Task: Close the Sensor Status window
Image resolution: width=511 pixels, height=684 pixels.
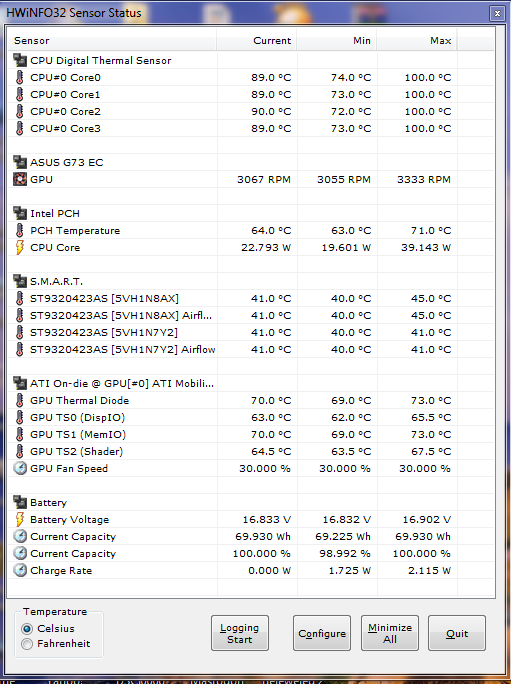Action: click(x=497, y=14)
